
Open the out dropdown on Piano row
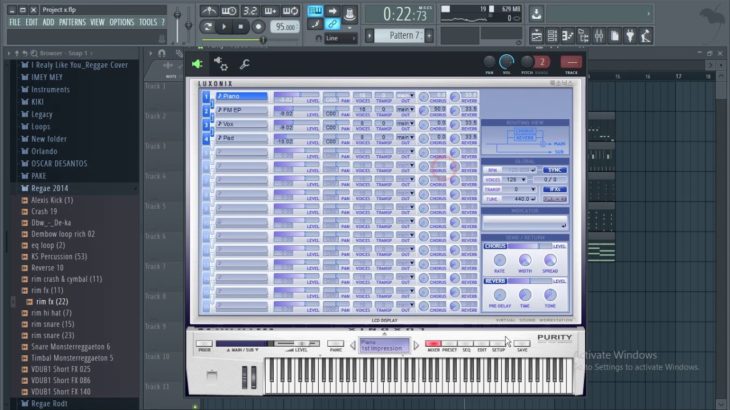pyautogui.click(x=405, y=96)
